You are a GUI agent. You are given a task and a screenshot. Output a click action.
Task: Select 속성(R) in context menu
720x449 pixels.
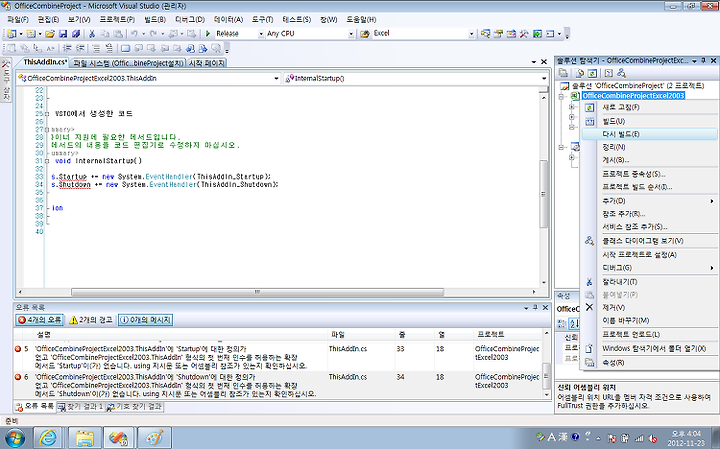coord(649,363)
